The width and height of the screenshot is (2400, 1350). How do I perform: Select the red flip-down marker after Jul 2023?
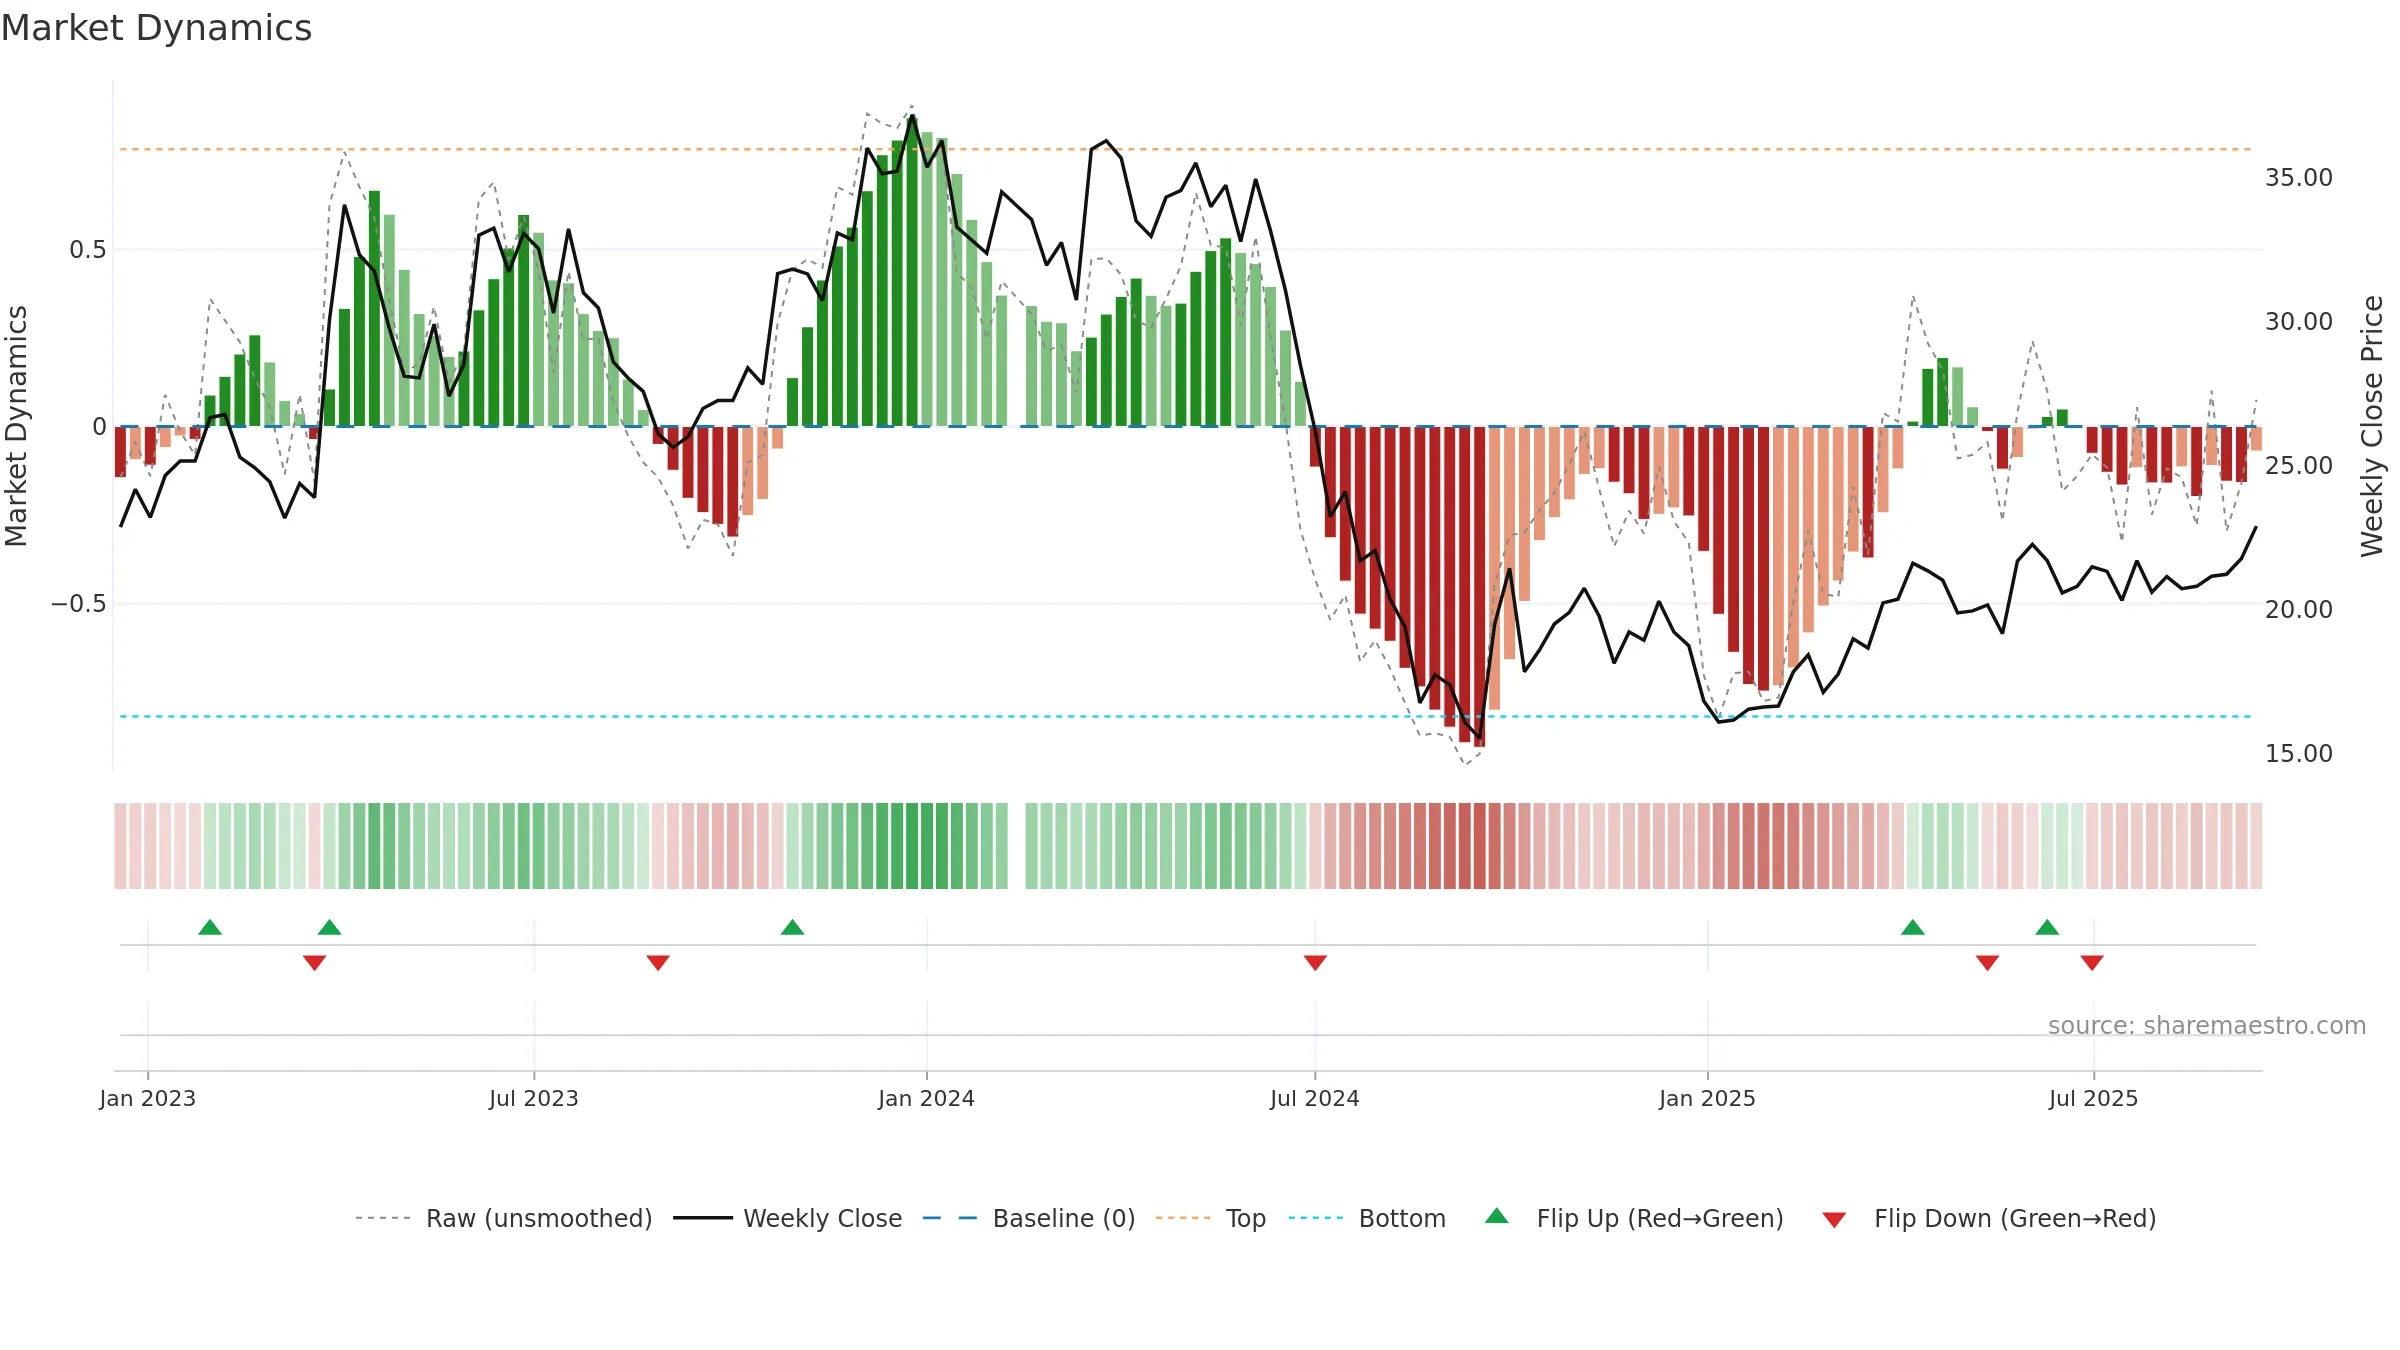658,962
